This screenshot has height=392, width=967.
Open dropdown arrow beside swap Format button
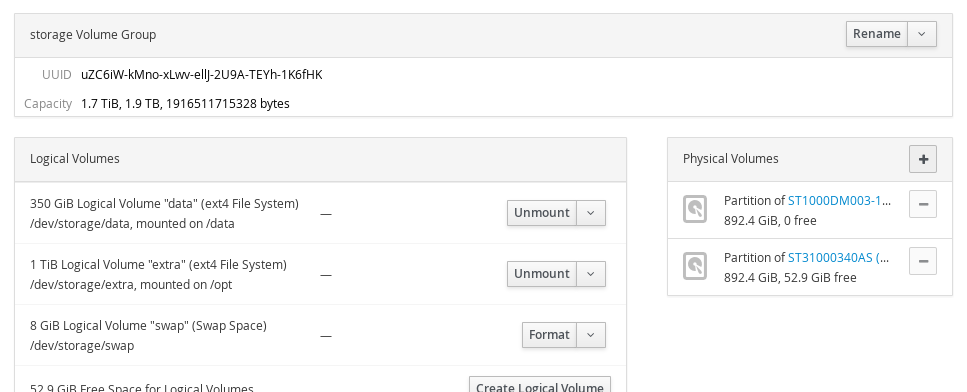(x=591, y=335)
